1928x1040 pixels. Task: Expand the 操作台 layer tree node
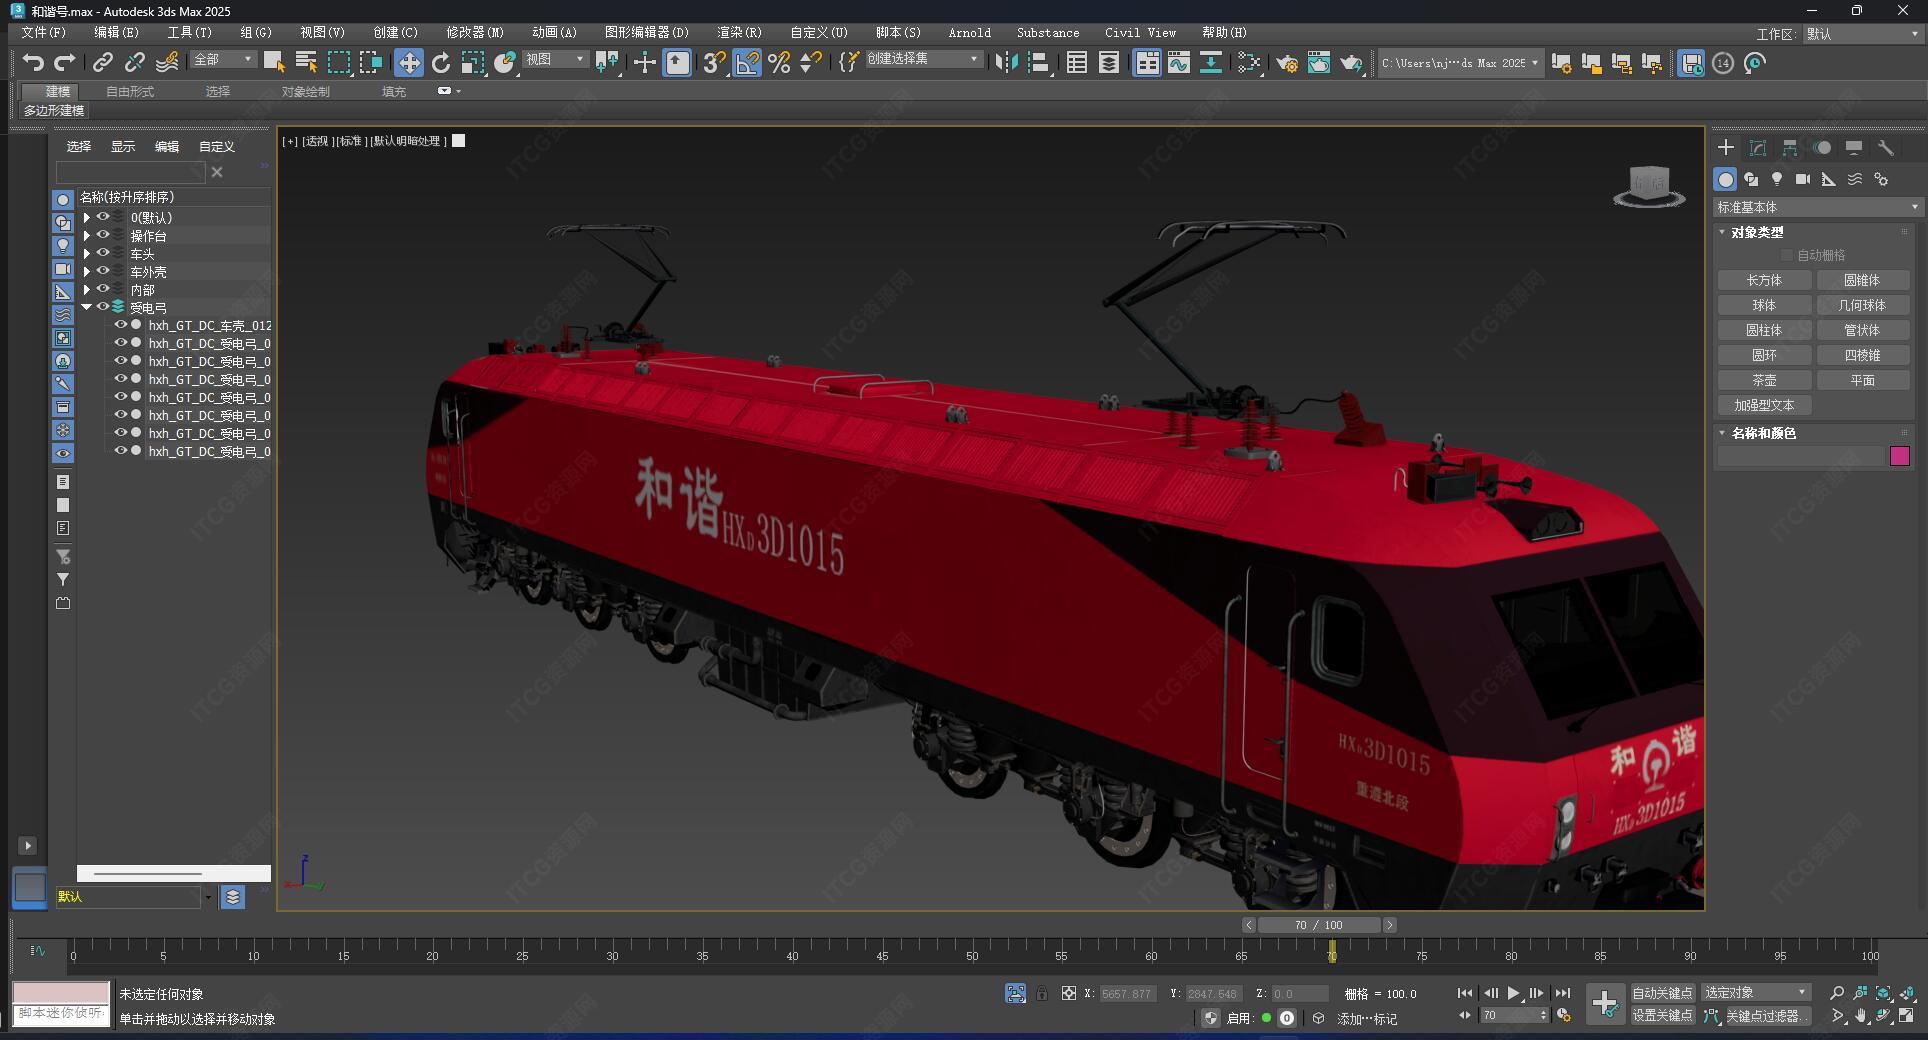point(87,236)
